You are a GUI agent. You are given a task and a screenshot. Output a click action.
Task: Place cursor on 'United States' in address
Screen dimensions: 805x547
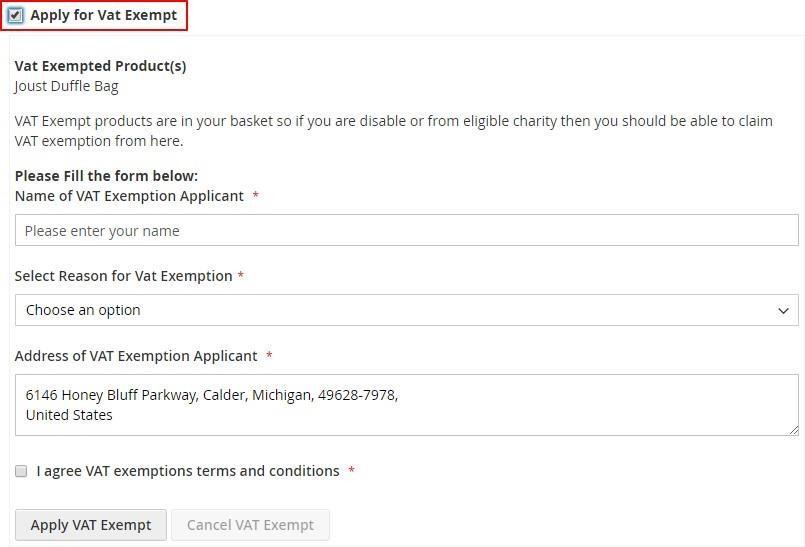tap(69, 415)
